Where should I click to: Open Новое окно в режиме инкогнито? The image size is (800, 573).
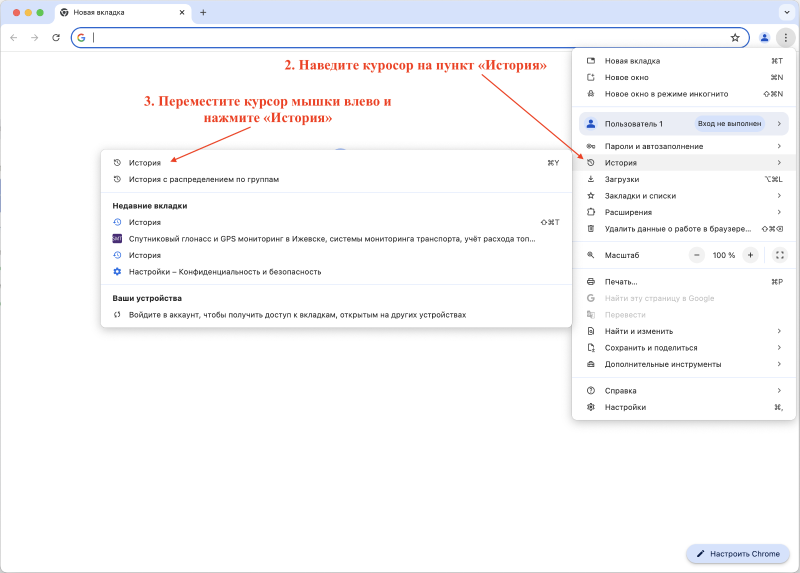pyautogui.click(x=684, y=94)
